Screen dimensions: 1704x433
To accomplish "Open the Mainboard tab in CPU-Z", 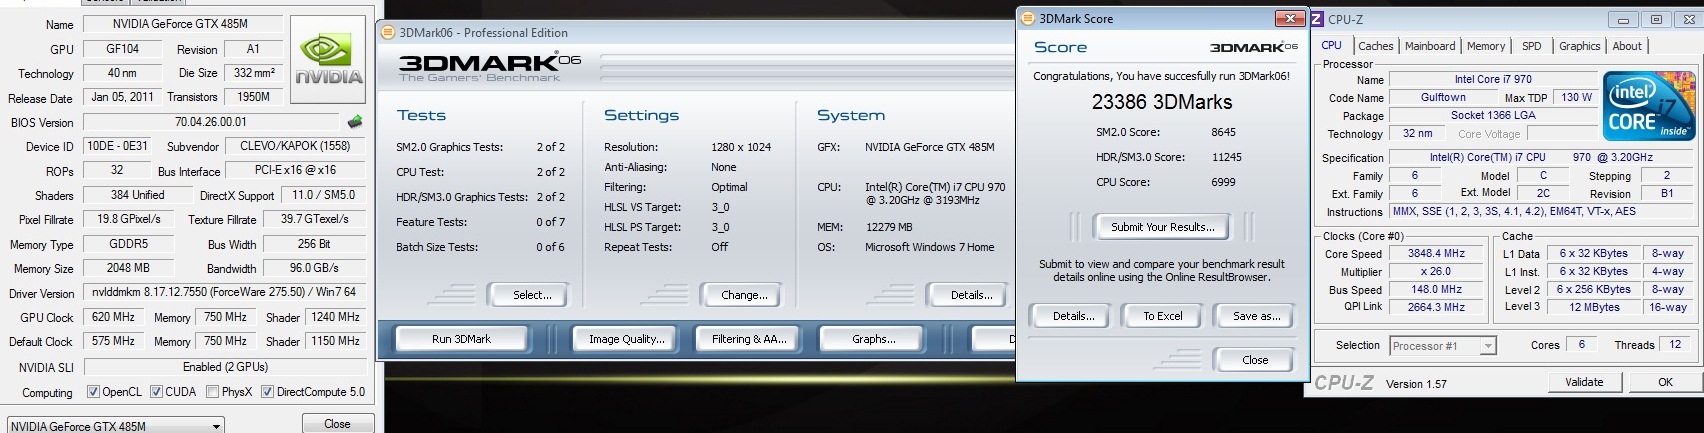I will 1430,46.
